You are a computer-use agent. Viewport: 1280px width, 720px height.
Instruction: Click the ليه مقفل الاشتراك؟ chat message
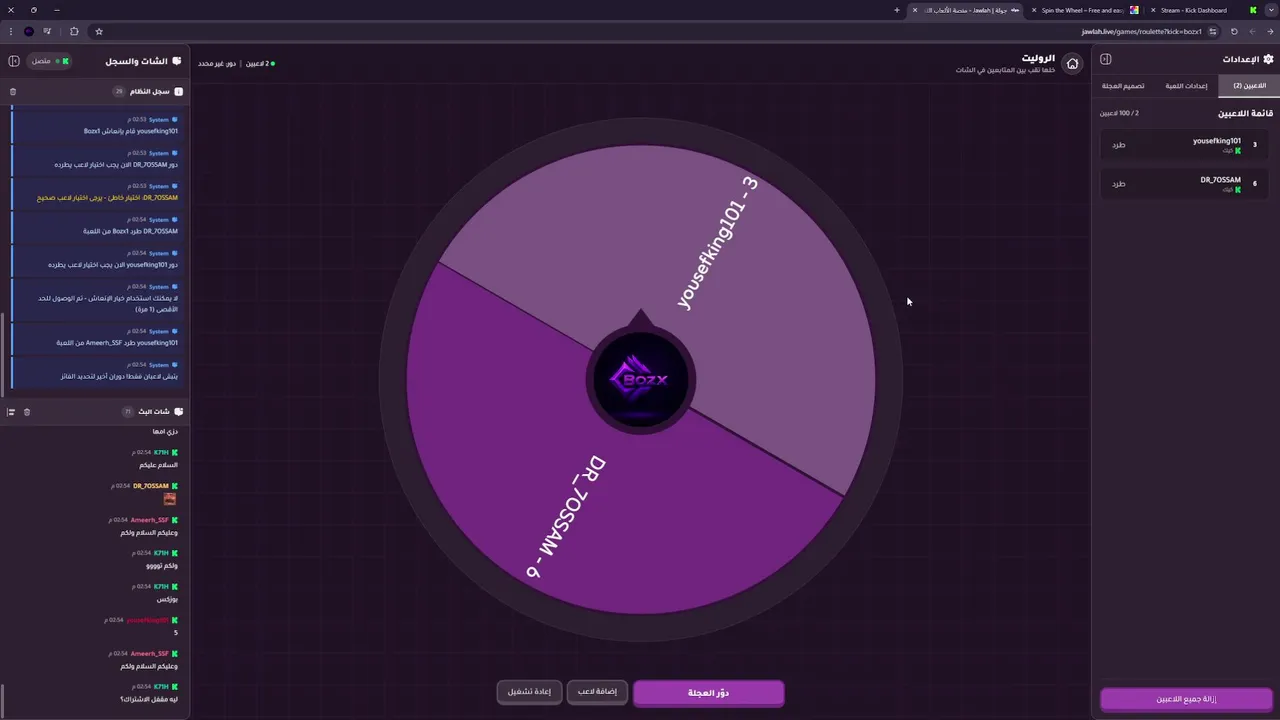coord(148,699)
